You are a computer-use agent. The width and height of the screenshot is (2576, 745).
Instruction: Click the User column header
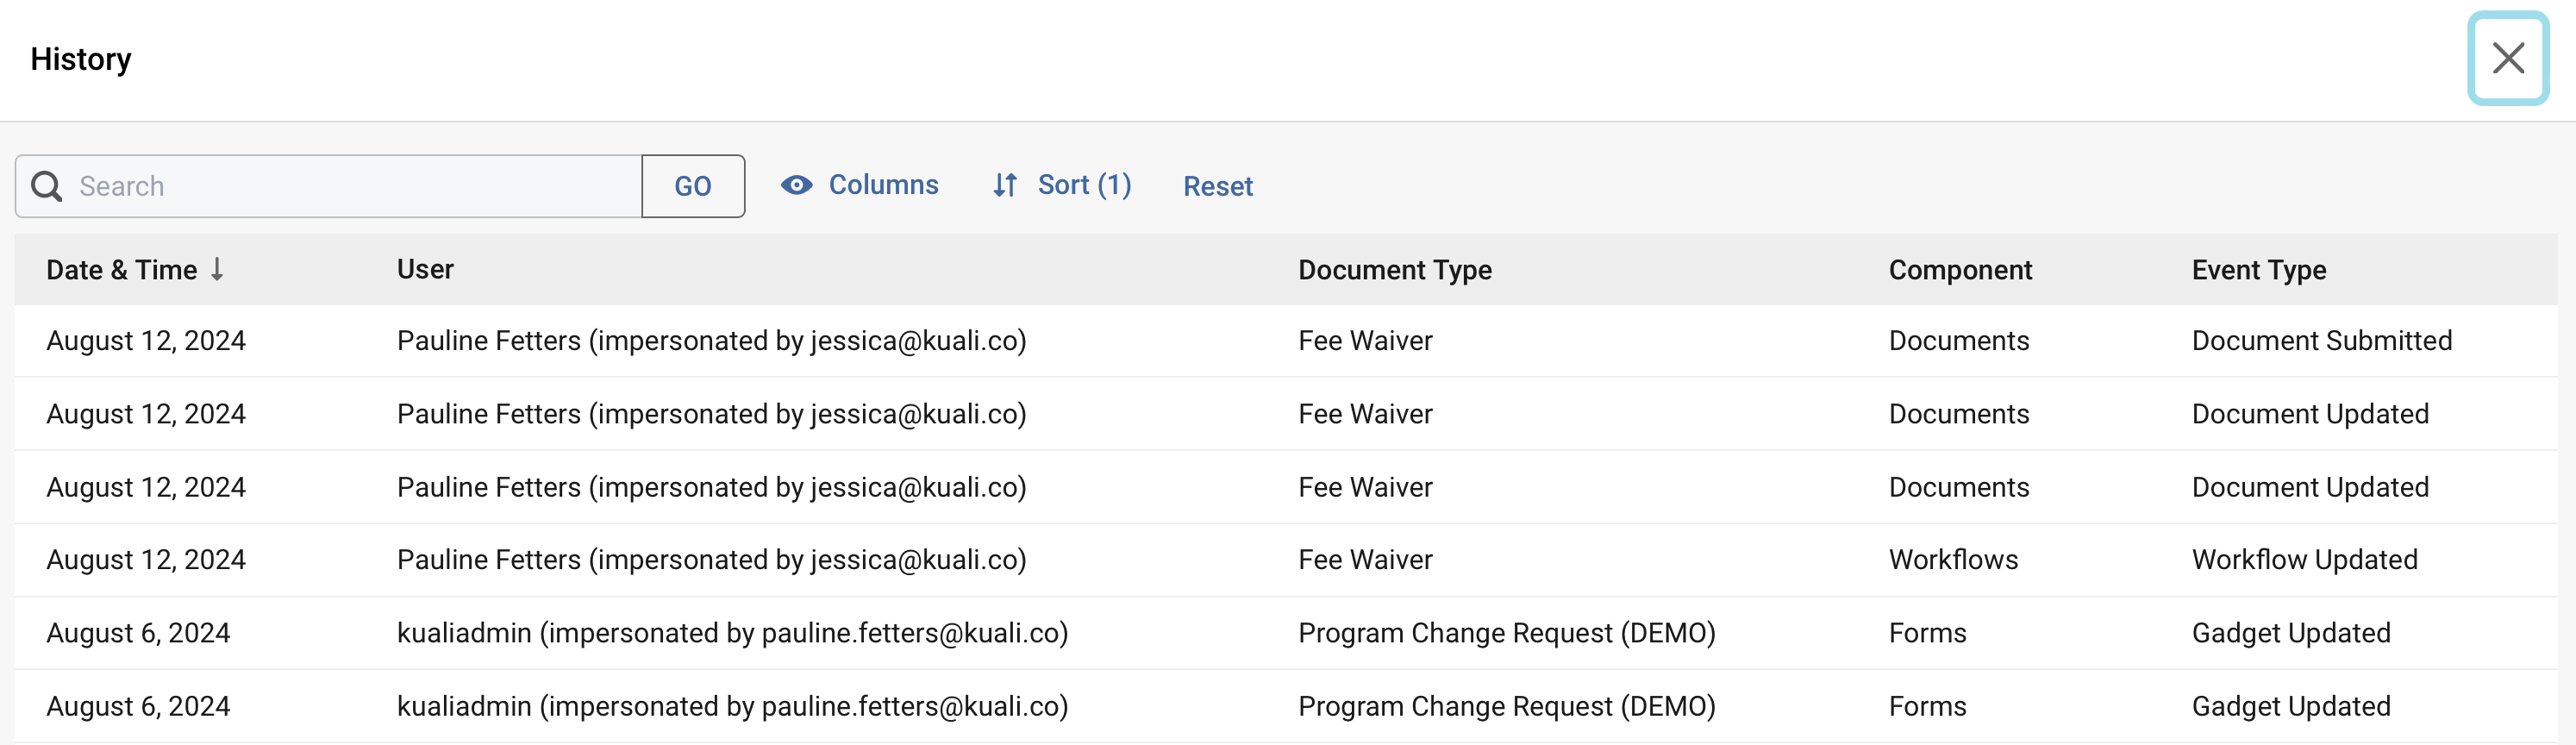(425, 269)
